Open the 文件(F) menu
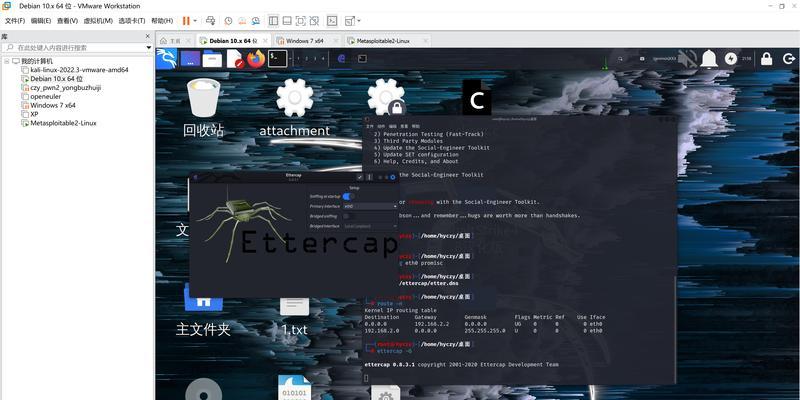The height and width of the screenshot is (400, 800). pyautogui.click(x=14, y=21)
